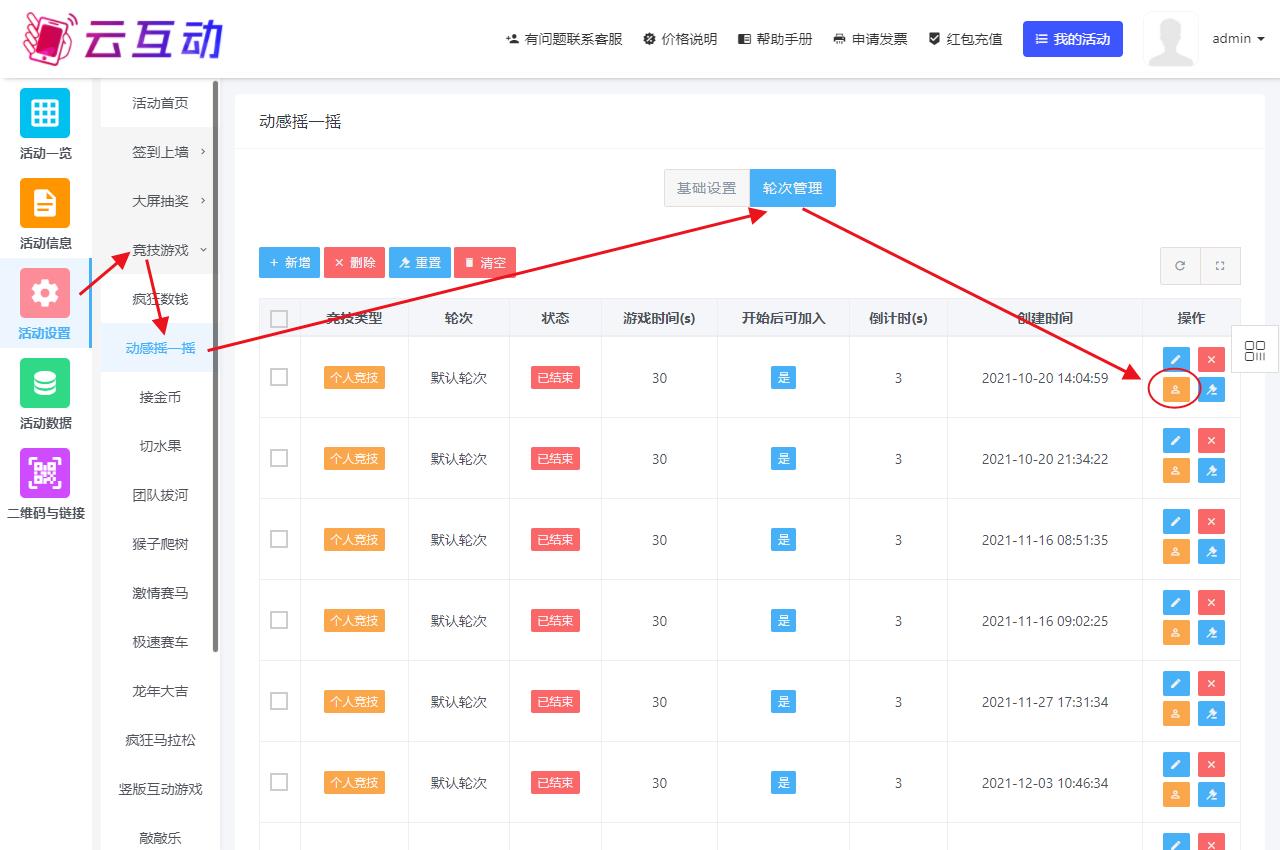Open 申请发票 link
This screenshot has width=1280, height=850.
(870, 39)
